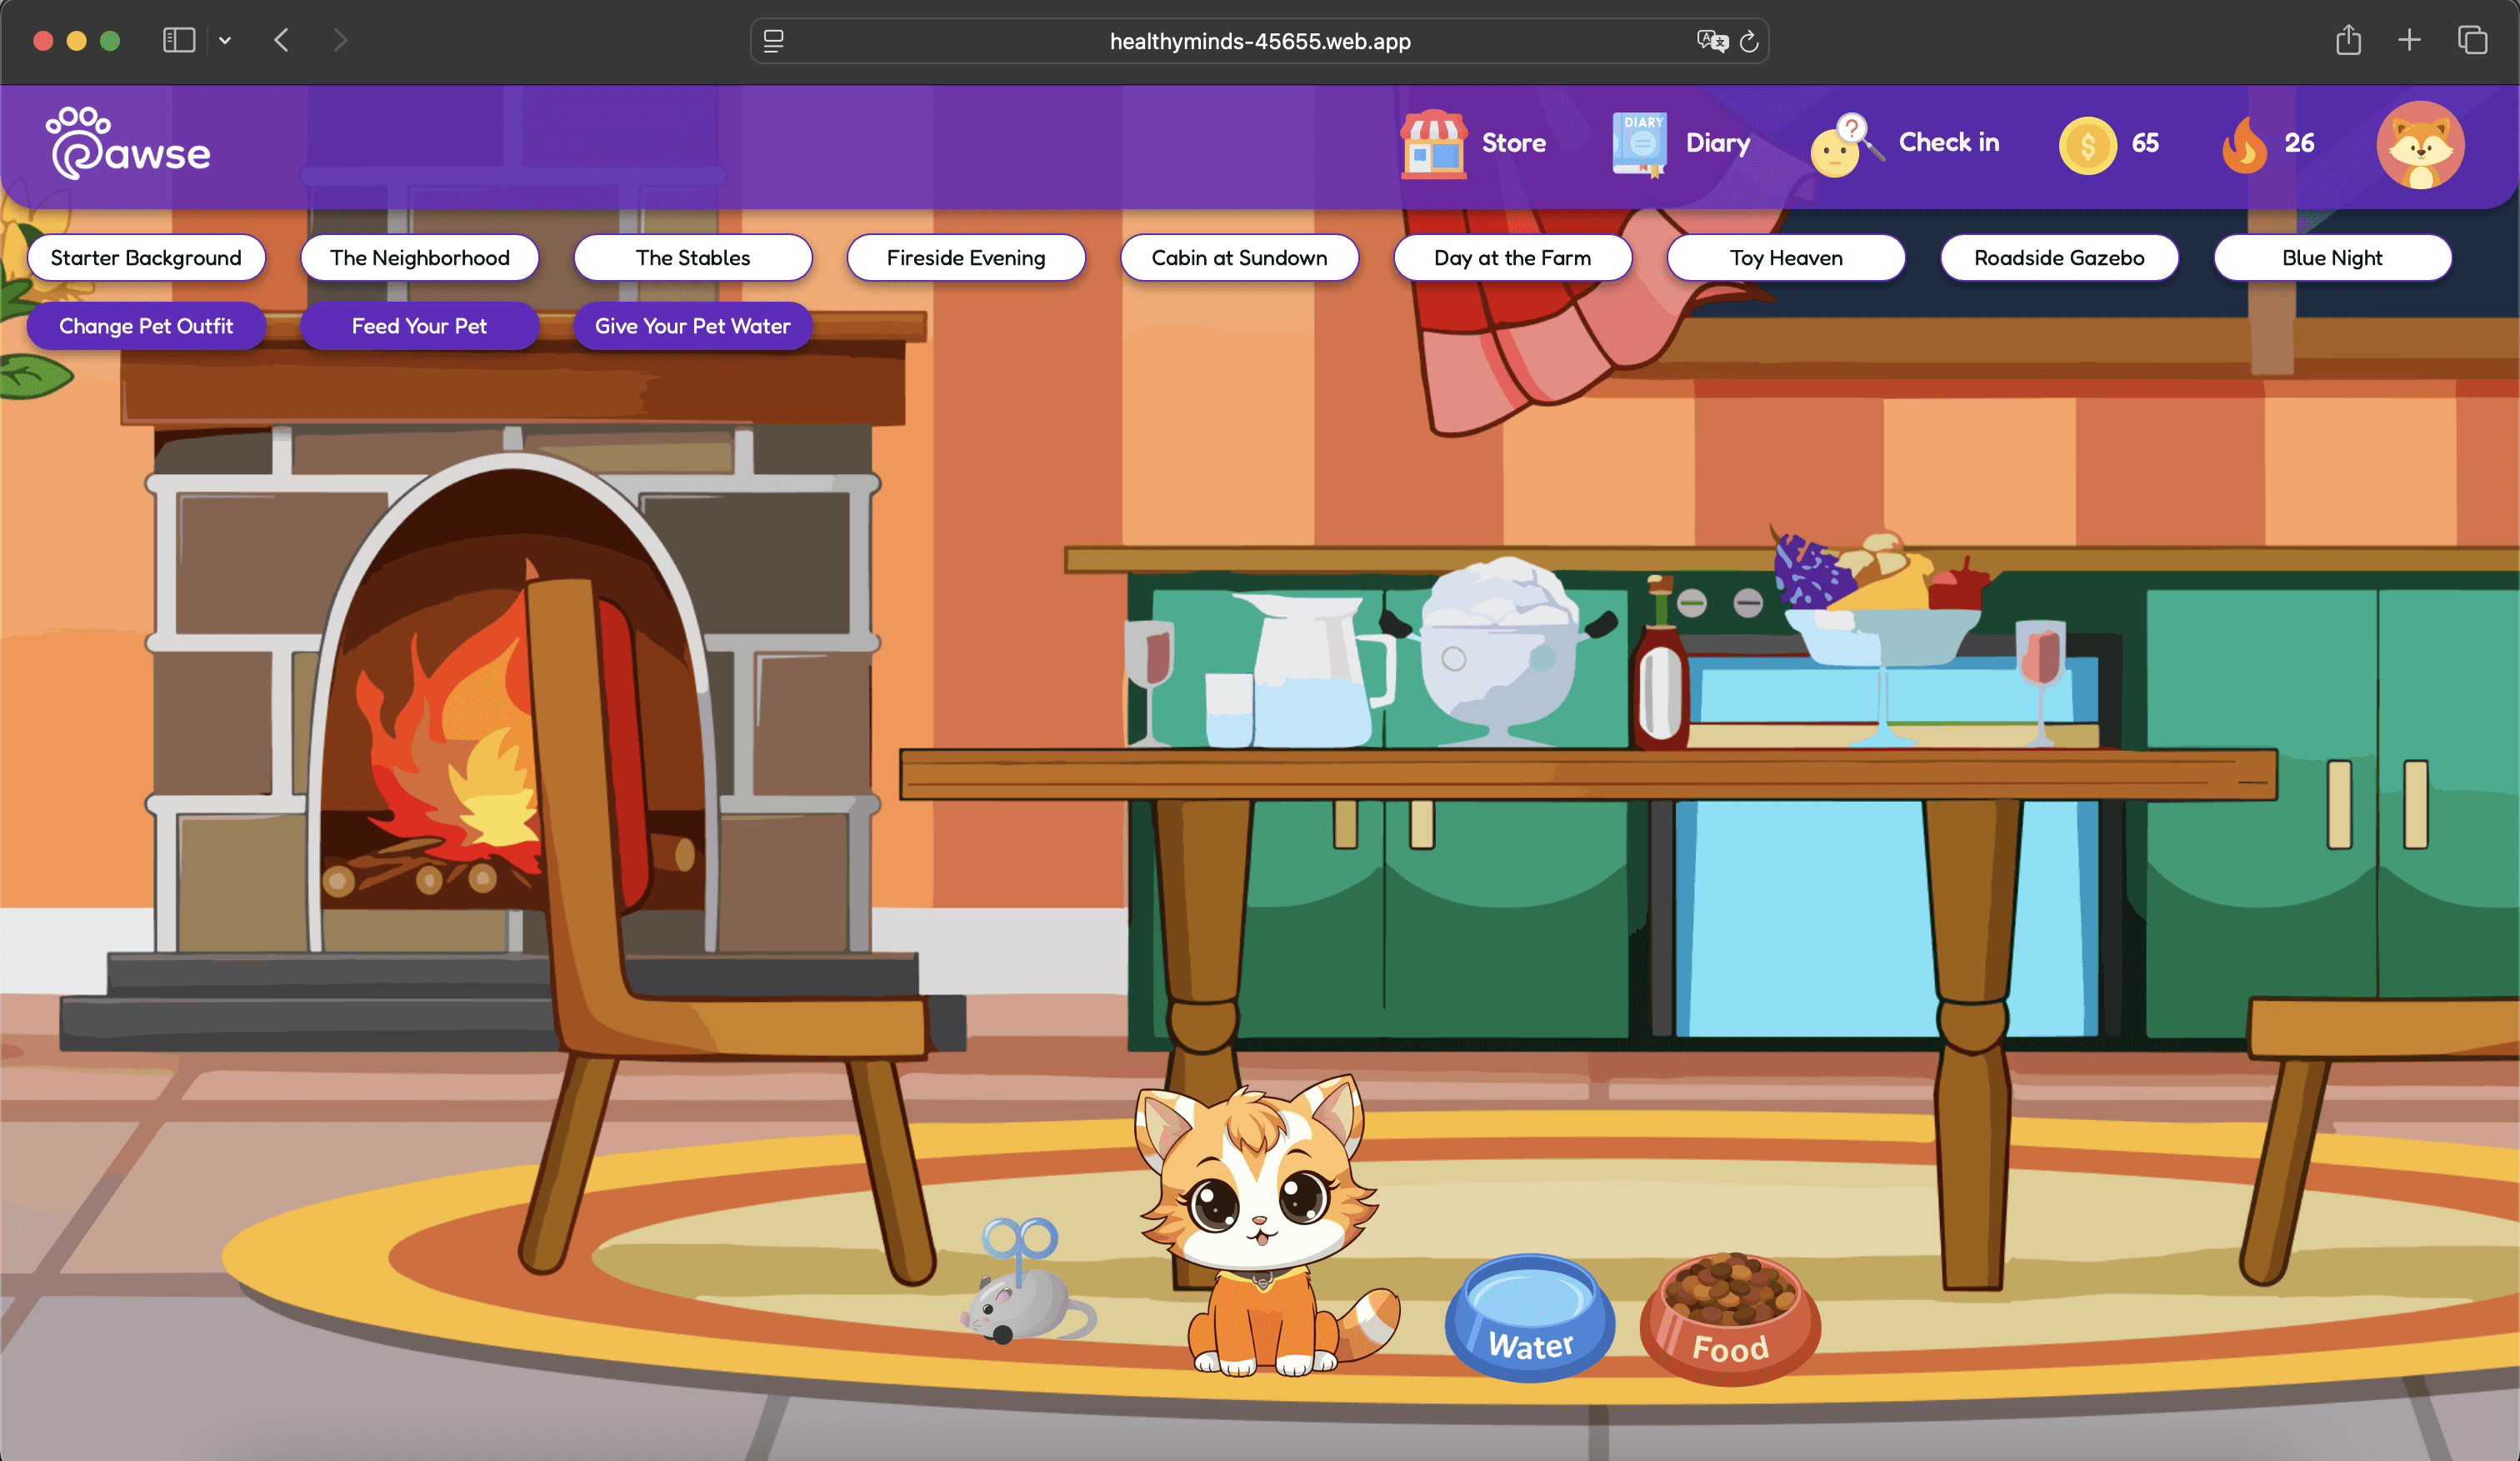The height and width of the screenshot is (1461, 2520).
Task: Open the fox profile avatar
Action: point(2419,146)
